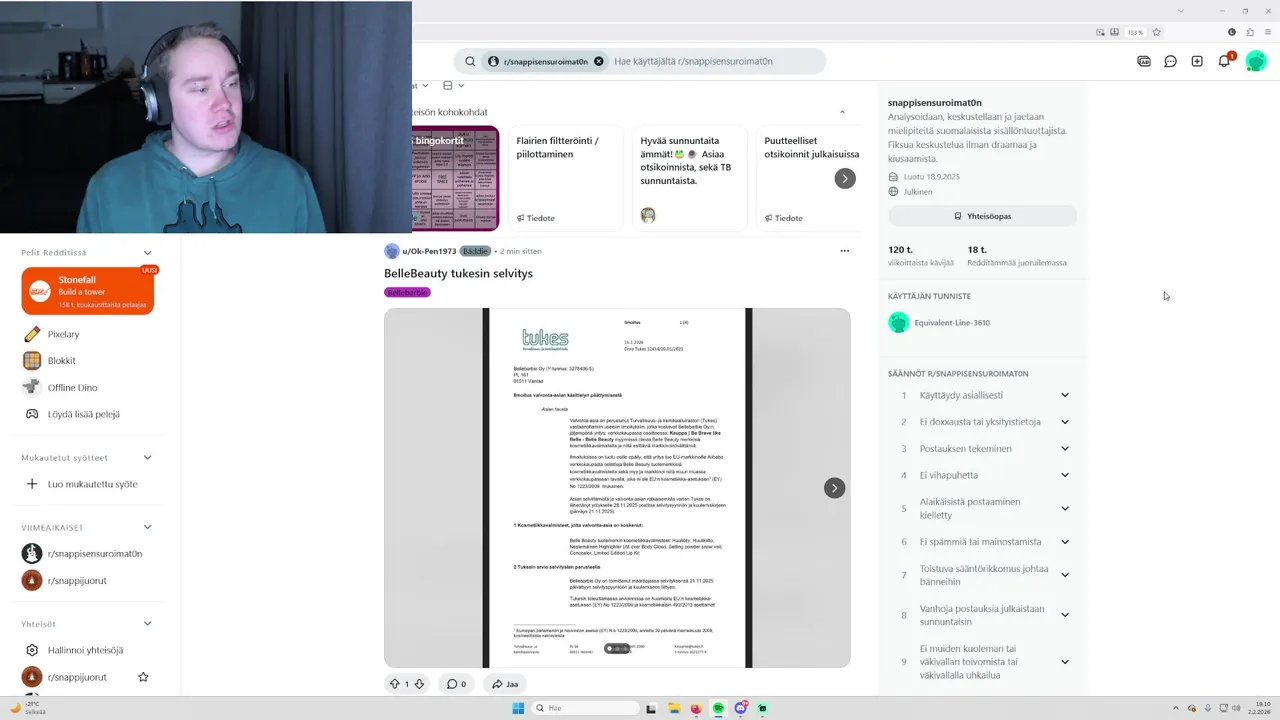1280x720 pixels.
Task: Share the post with Jaa
Action: [505, 684]
